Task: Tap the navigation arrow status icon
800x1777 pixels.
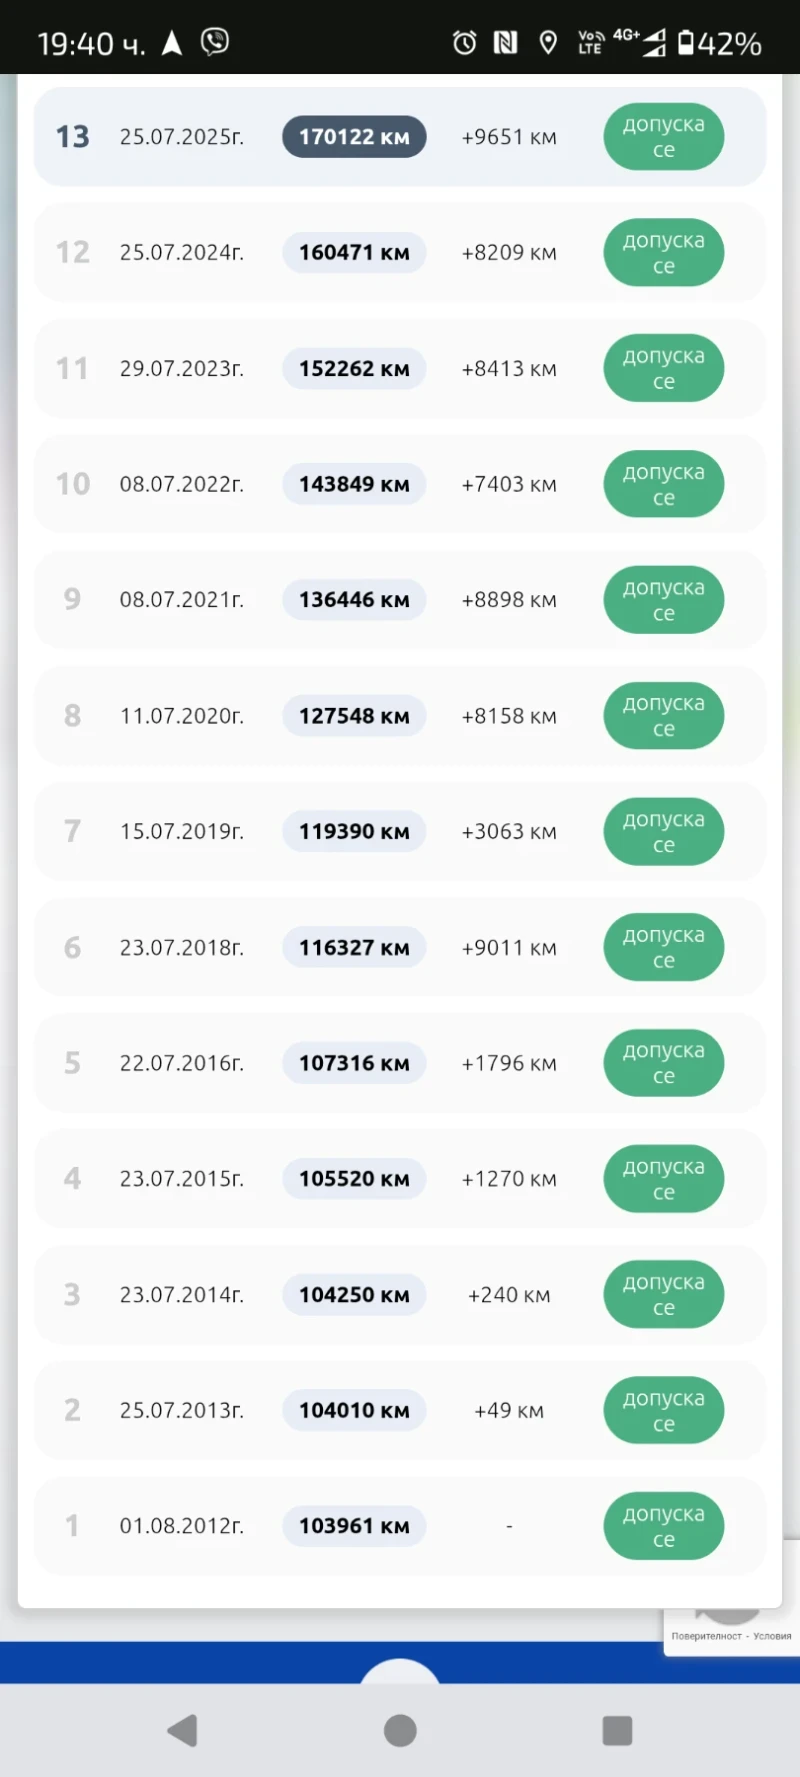Action: tap(172, 43)
